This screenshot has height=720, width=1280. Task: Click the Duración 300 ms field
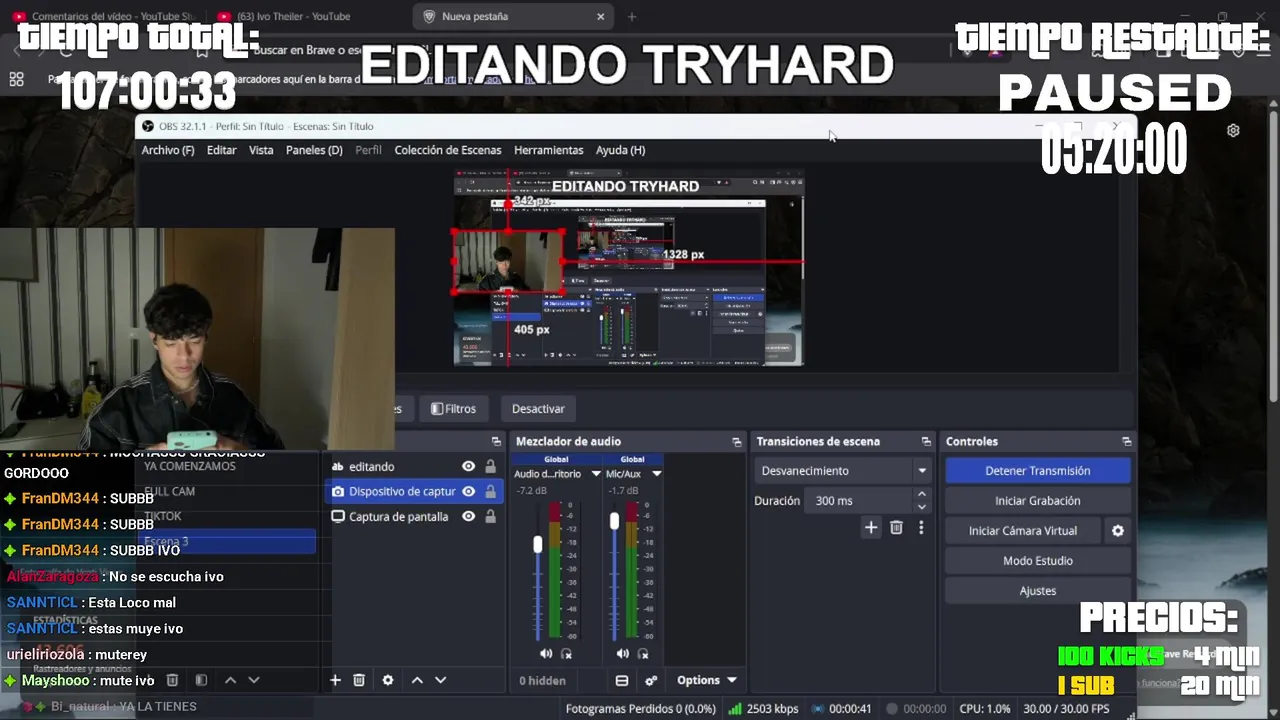point(860,500)
